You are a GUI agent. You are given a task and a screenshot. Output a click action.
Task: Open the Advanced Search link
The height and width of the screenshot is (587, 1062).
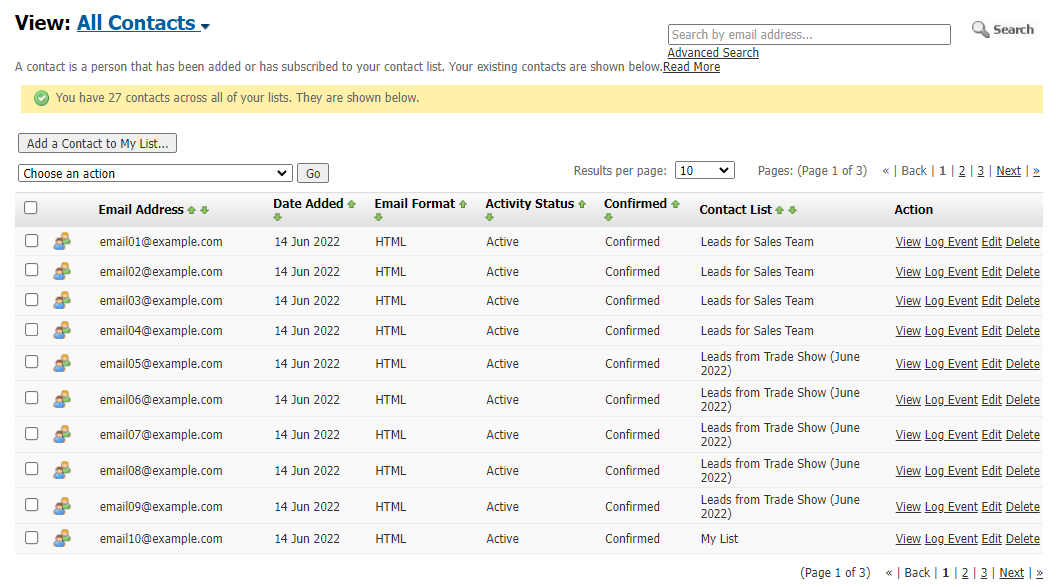coord(713,53)
